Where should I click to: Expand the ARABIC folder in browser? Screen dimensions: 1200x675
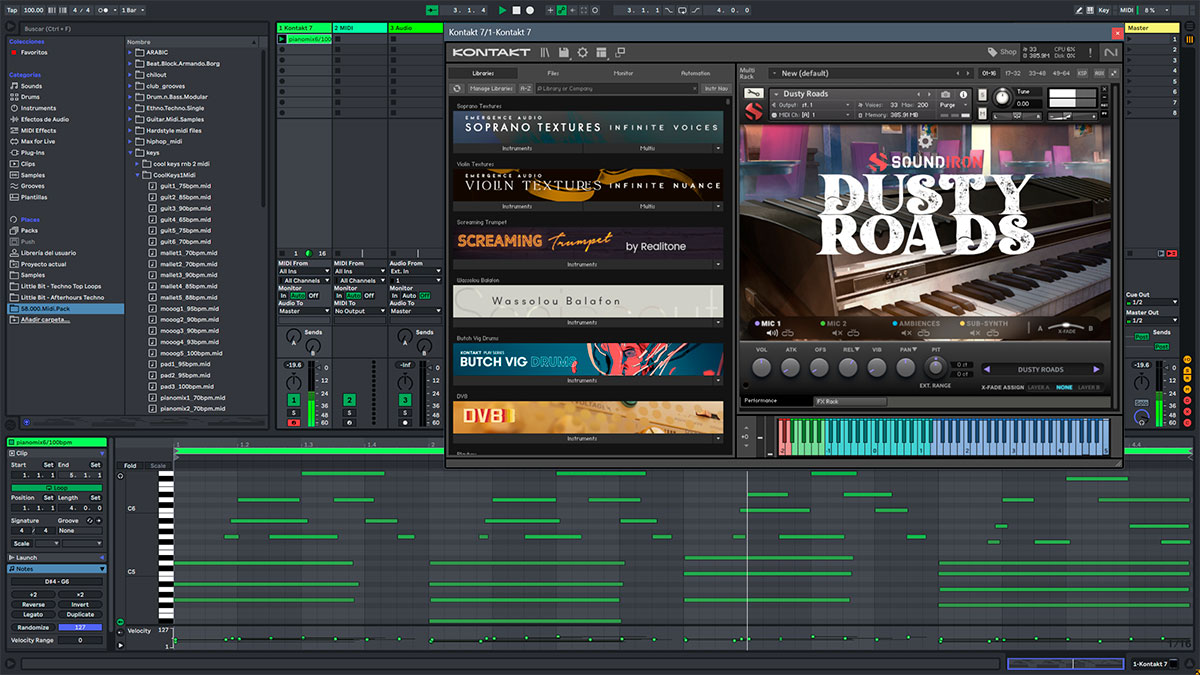pos(130,52)
